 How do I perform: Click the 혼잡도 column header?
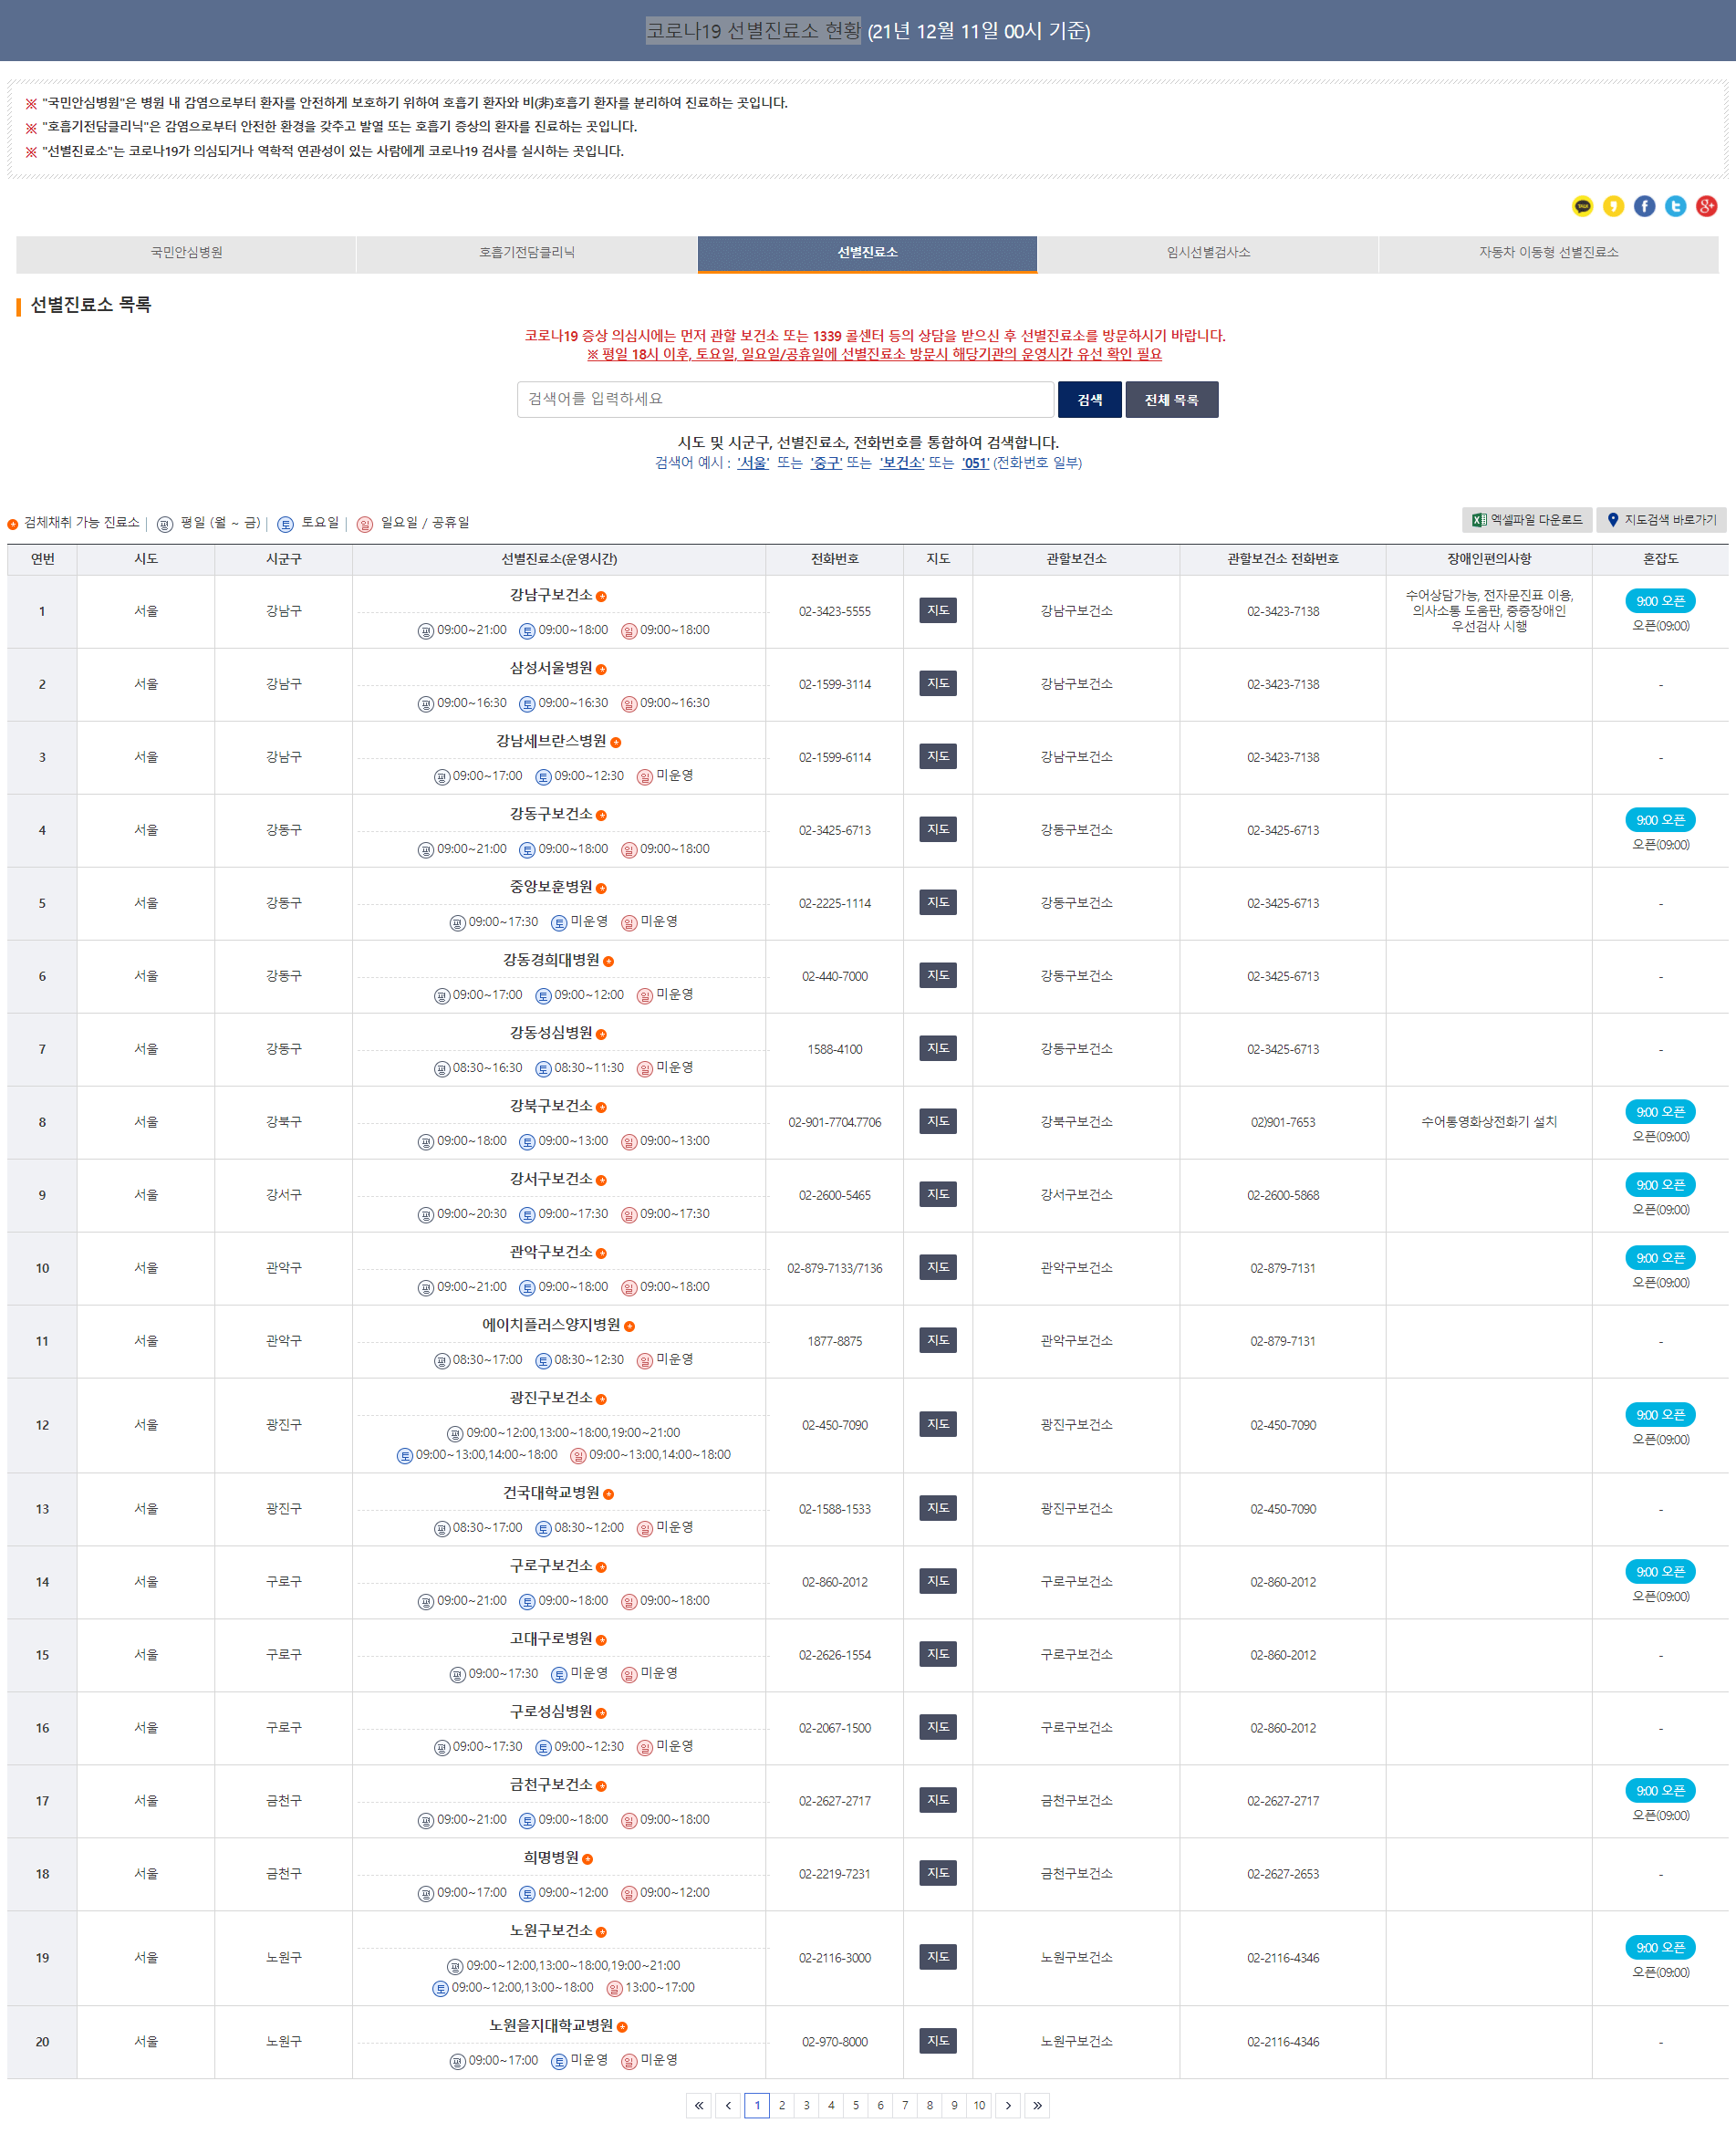tap(1660, 559)
